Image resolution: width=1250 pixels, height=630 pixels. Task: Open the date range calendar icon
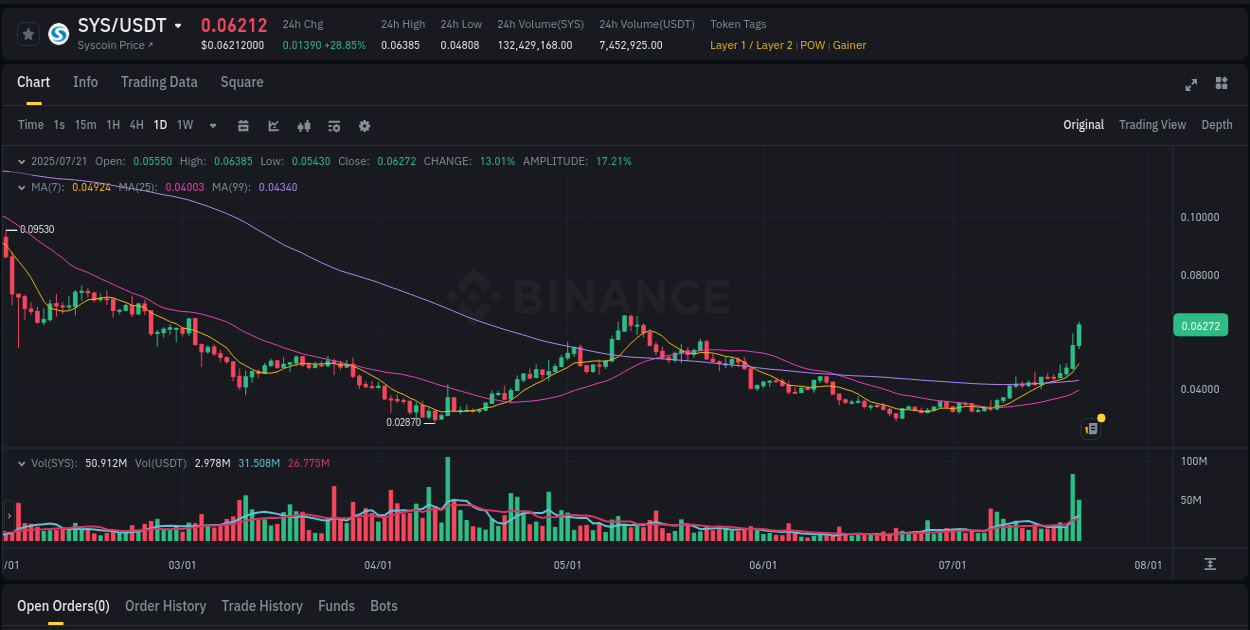coord(243,126)
